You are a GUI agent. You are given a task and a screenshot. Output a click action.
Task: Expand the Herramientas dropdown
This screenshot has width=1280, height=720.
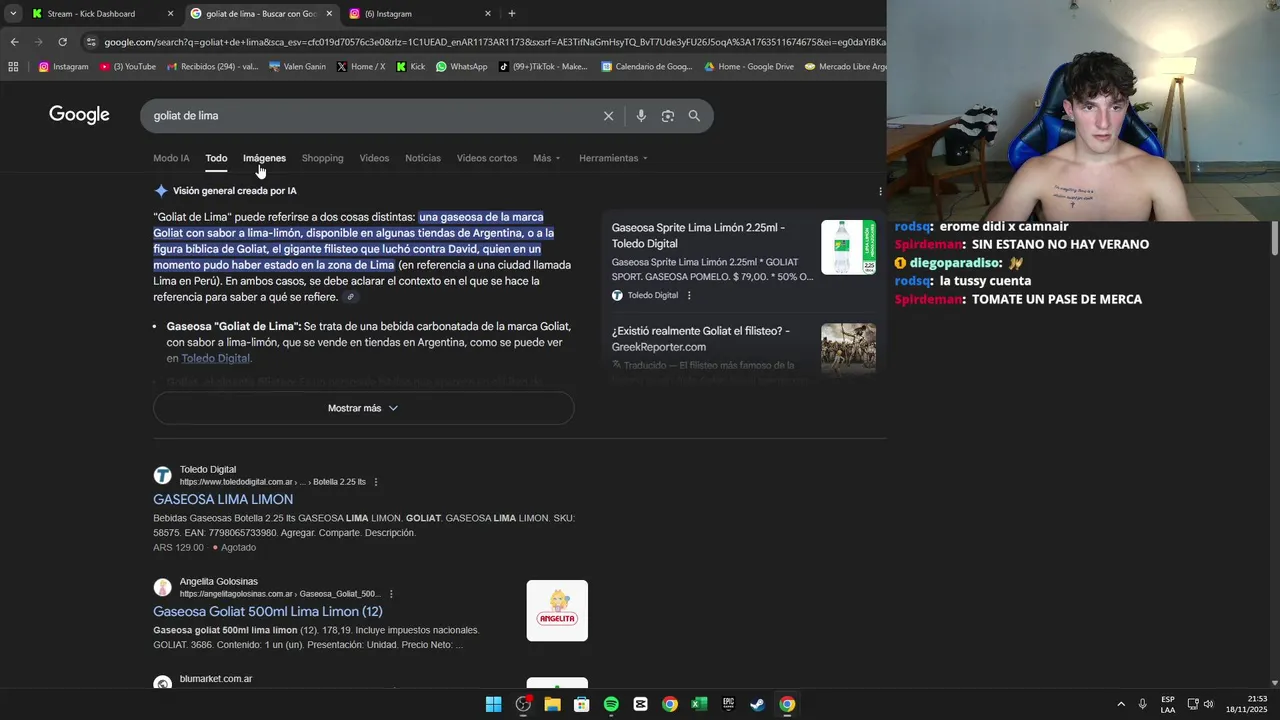click(613, 158)
